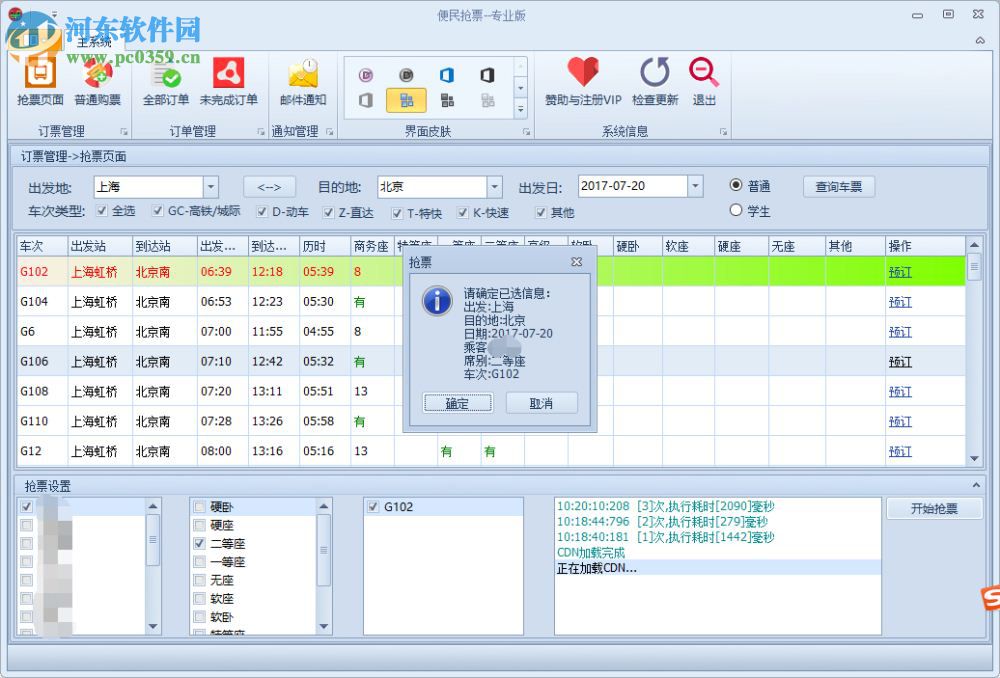Screen dimensions: 1000x678
Task: Open 全部订单 to view all orders
Action: tap(168, 81)
